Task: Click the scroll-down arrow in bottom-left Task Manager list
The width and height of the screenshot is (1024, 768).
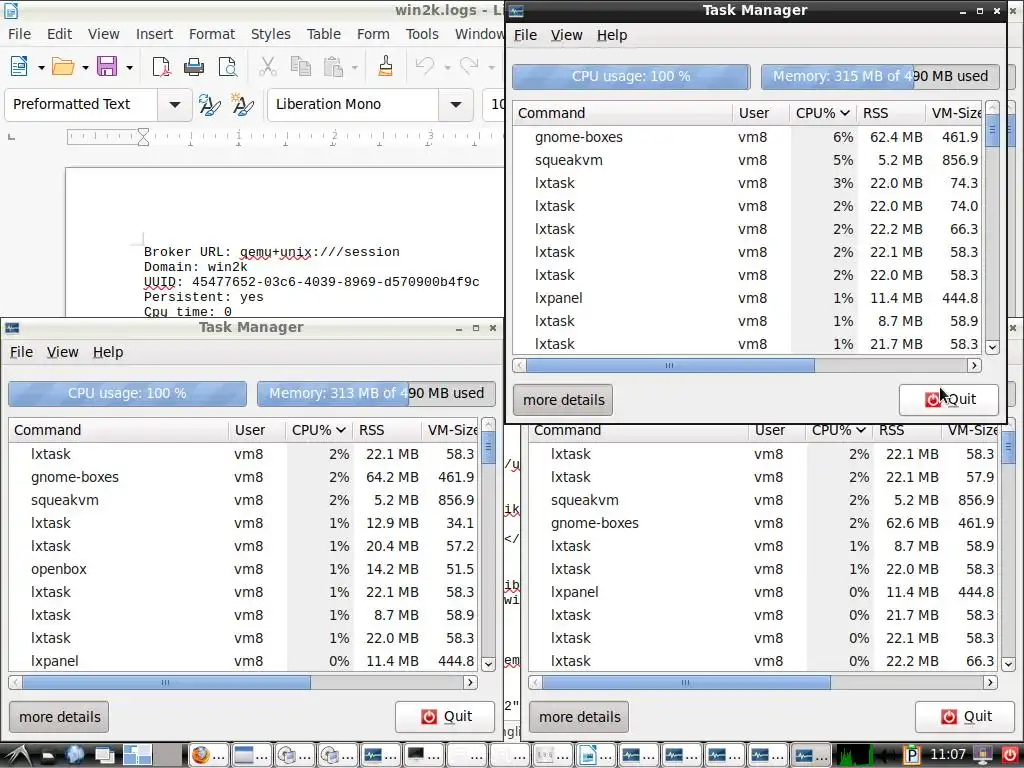Action: (488, 664)
